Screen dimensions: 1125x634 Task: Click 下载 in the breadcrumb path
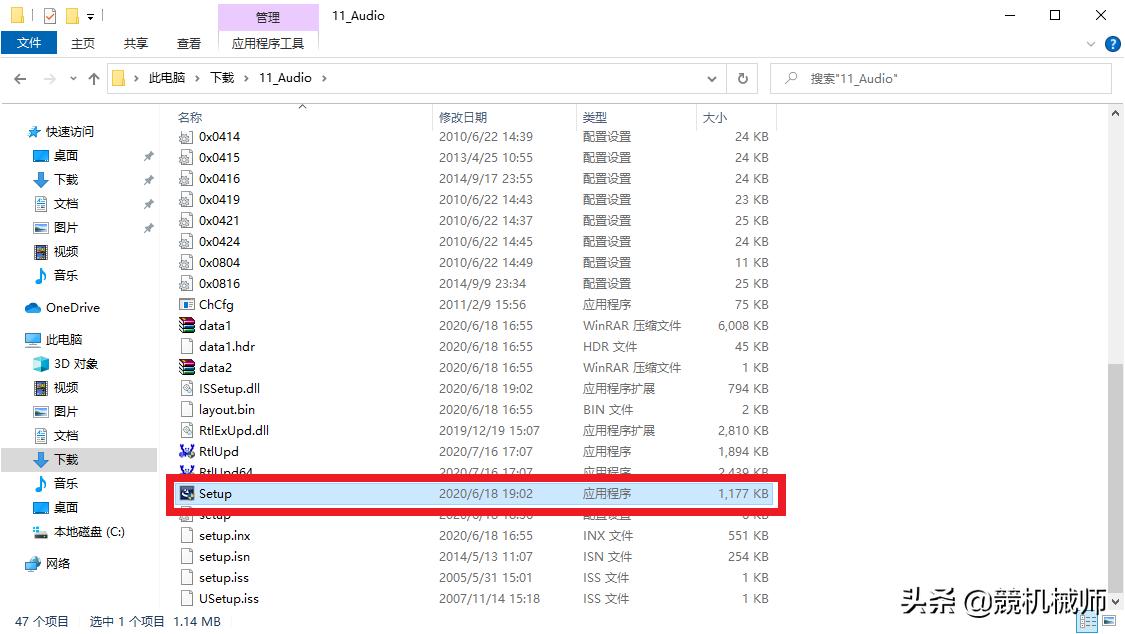click(x=221, y=77)
